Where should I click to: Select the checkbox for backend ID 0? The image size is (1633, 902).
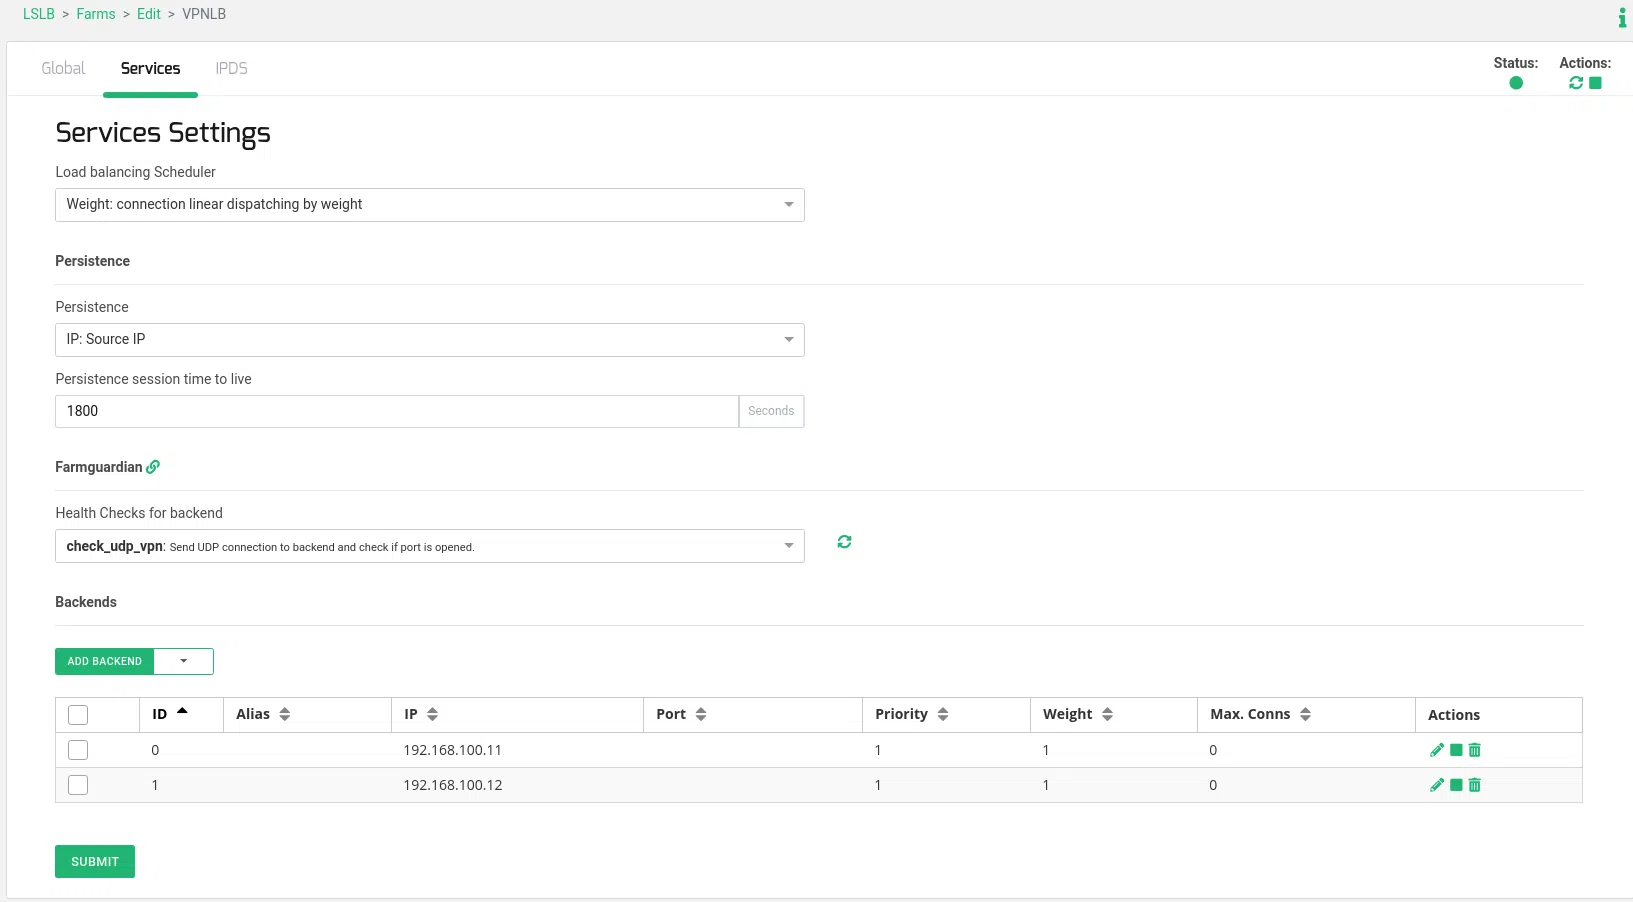click(78, 750)
